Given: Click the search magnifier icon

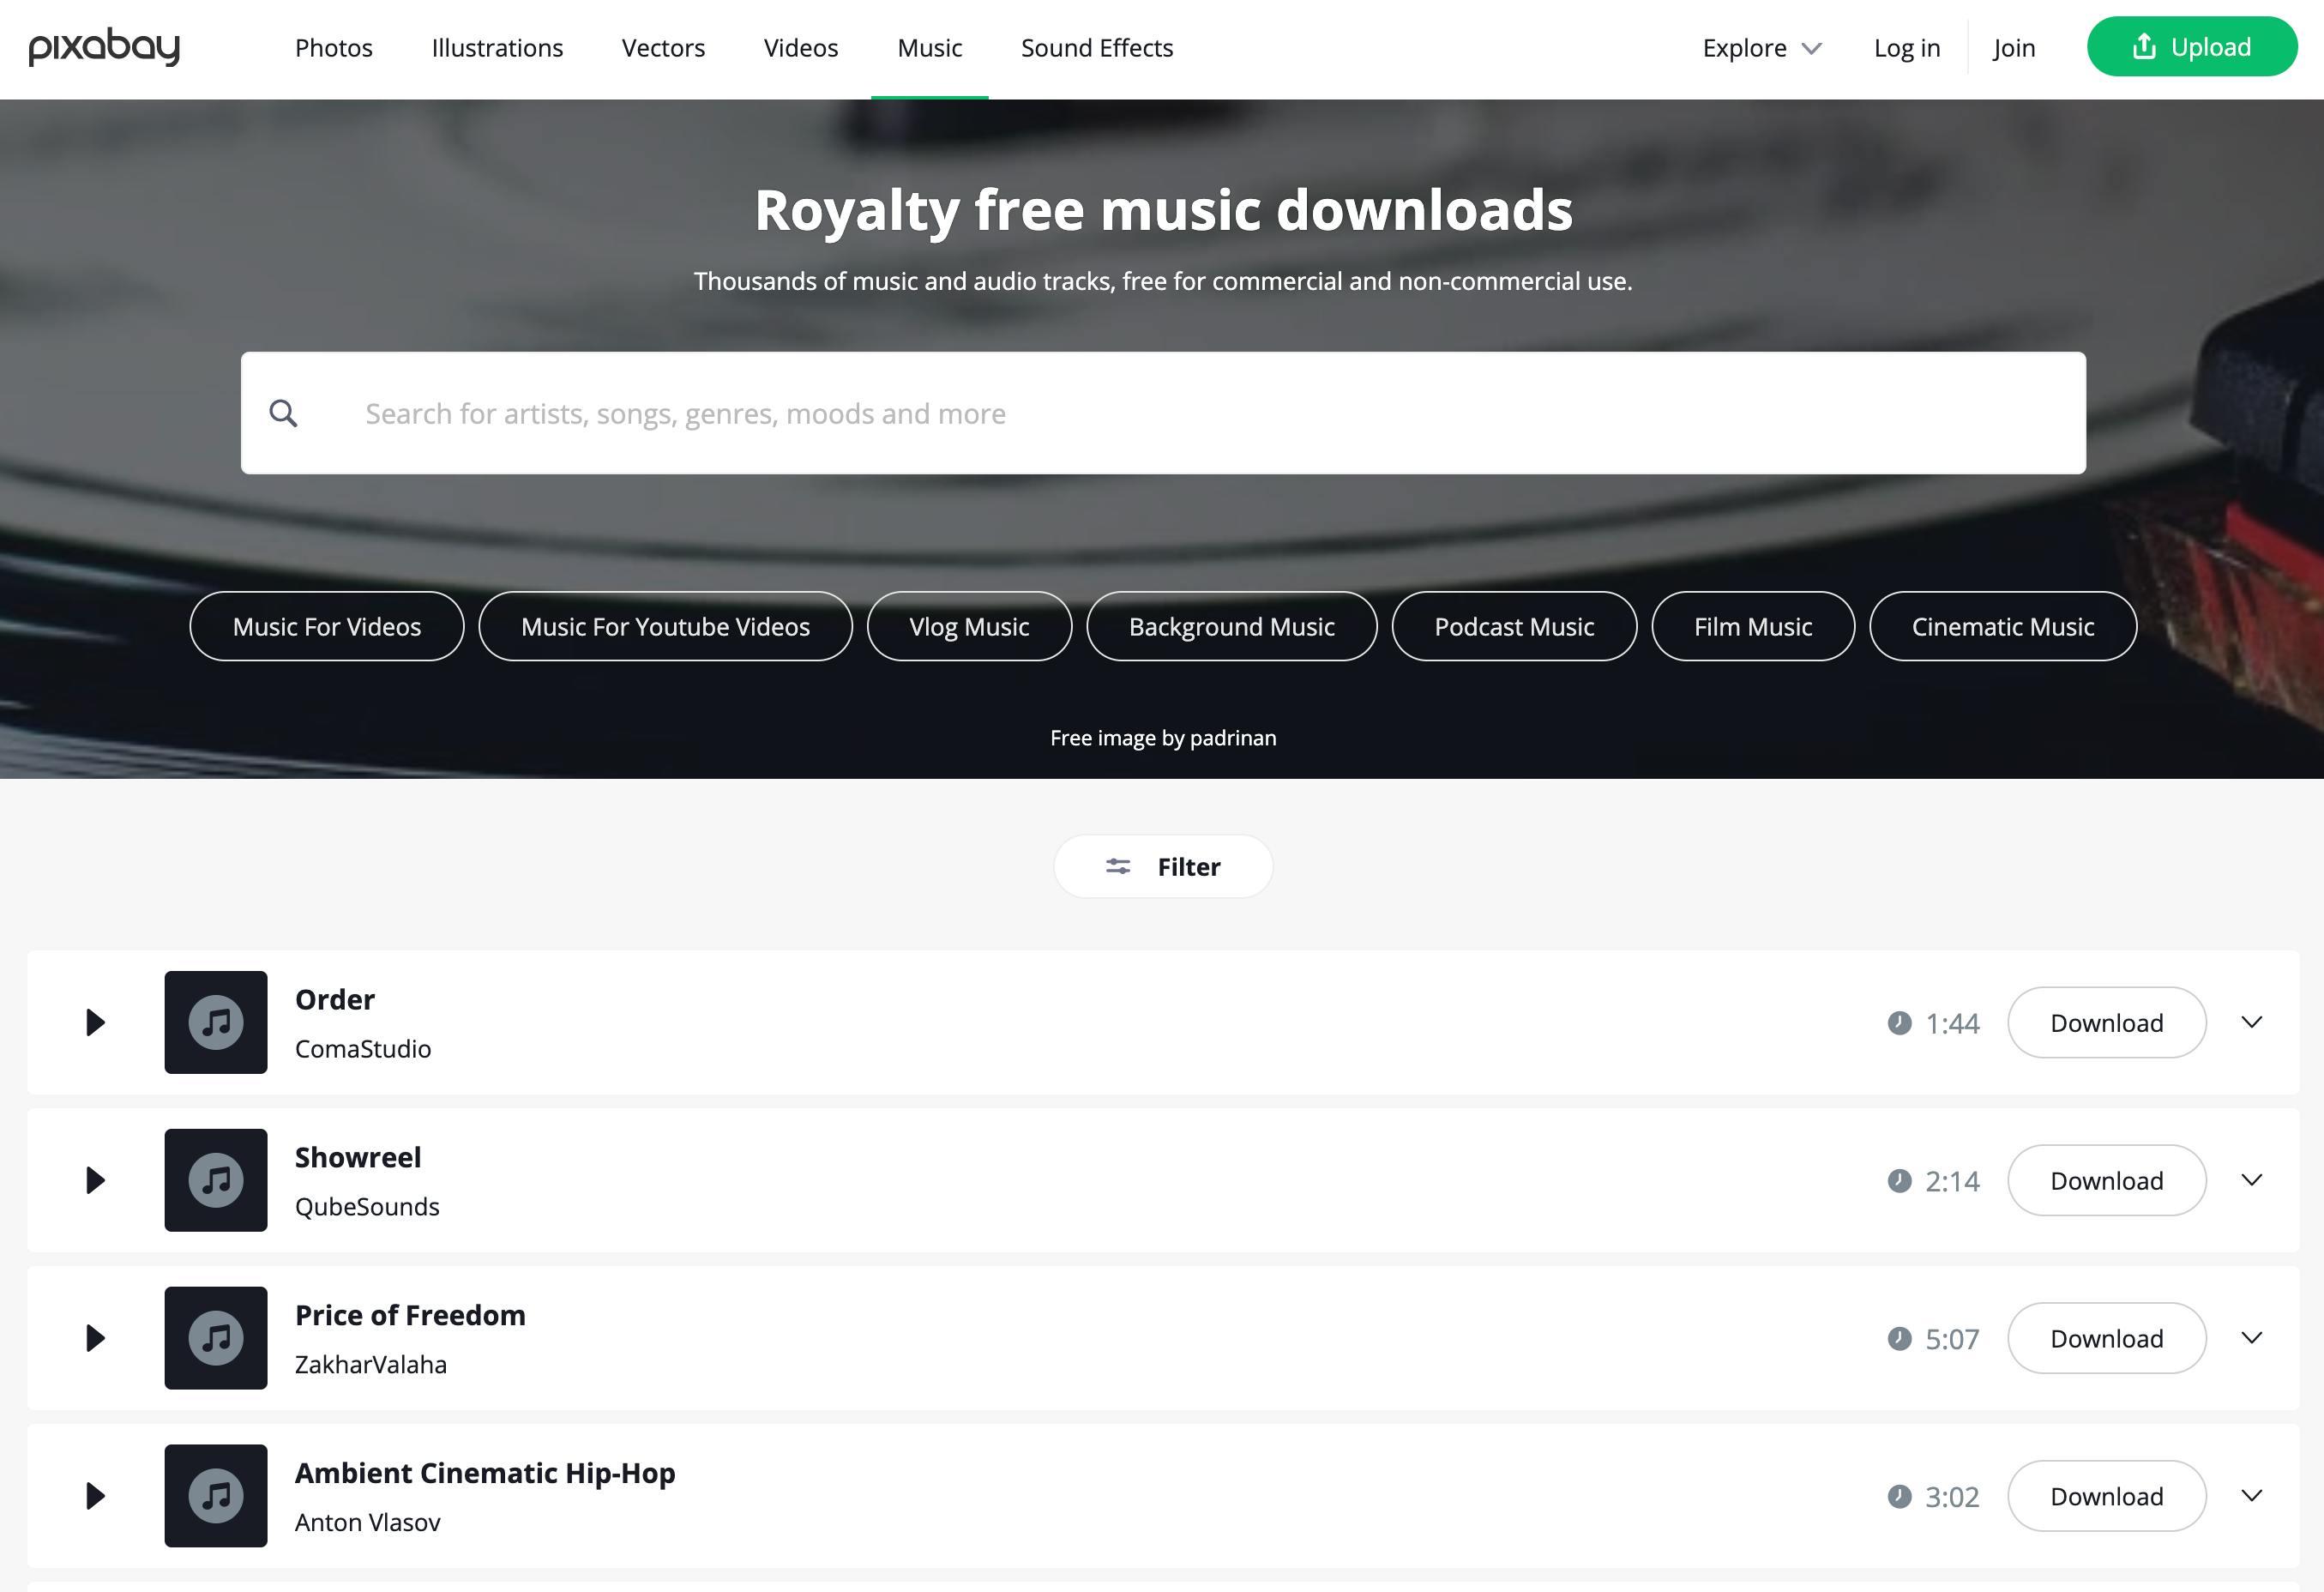Looking at the screenshot, I should (284, 413).
